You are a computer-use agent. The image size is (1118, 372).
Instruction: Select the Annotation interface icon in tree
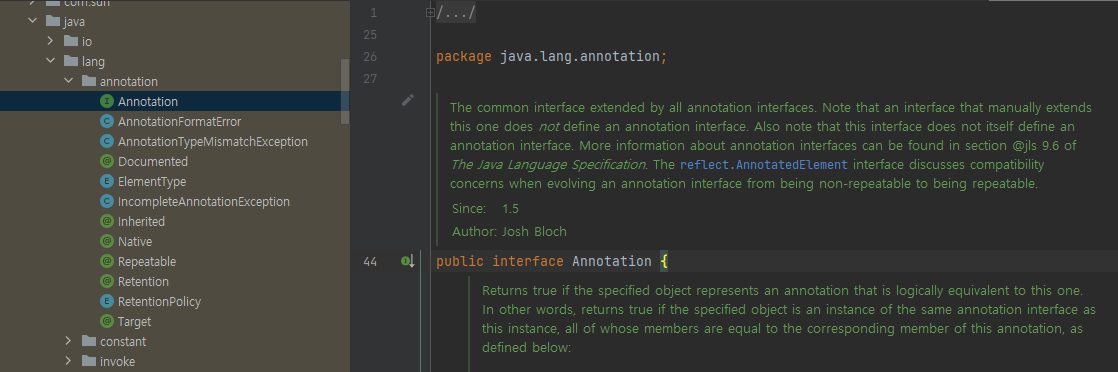click(107, 102)
